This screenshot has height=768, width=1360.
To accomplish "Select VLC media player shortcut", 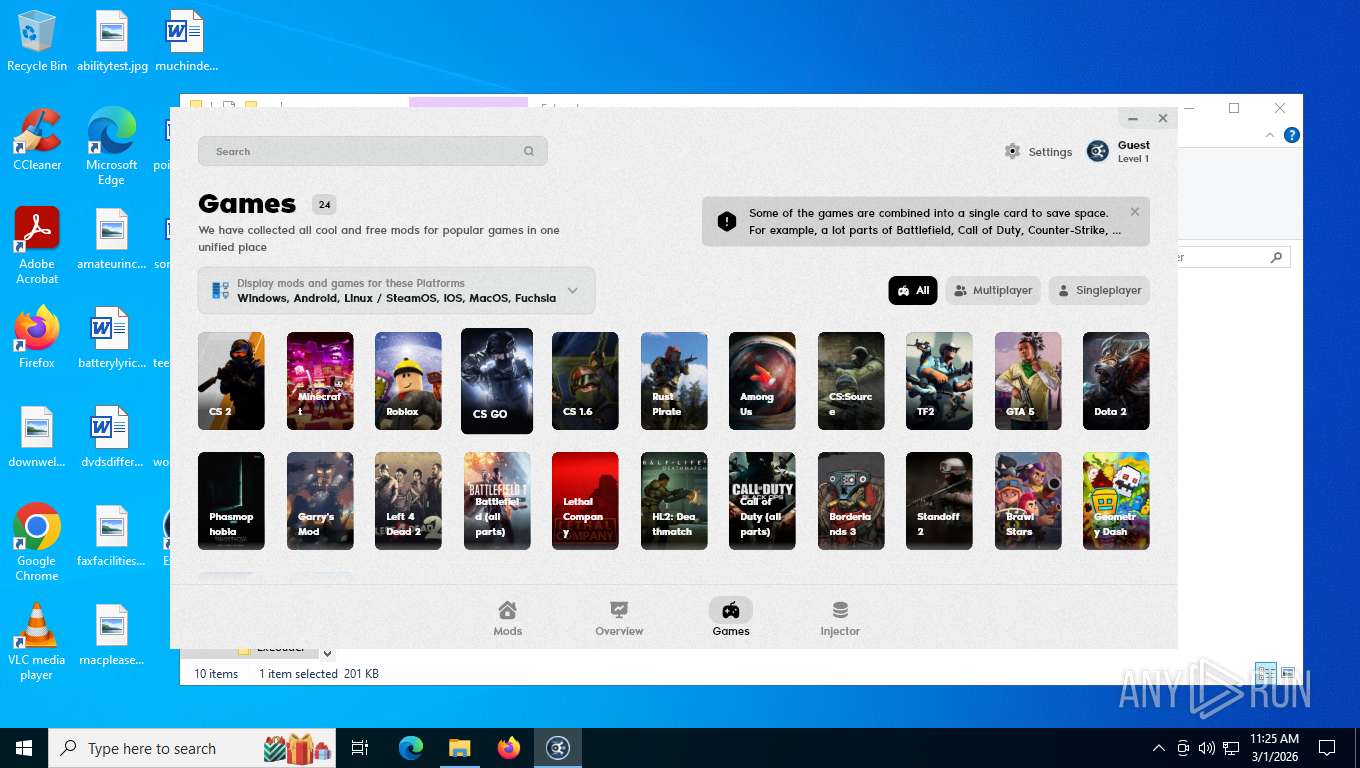I will coord(37,641).
